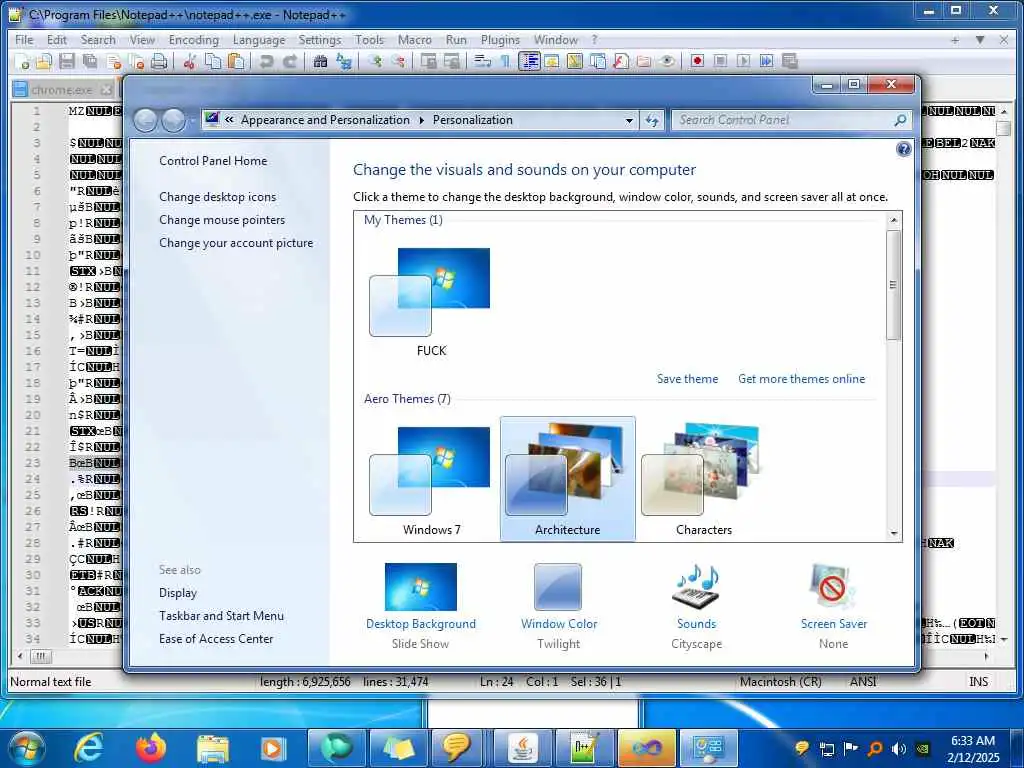Launch Firefox from the taskbar
1024x768 pixels.
point(150,748)
